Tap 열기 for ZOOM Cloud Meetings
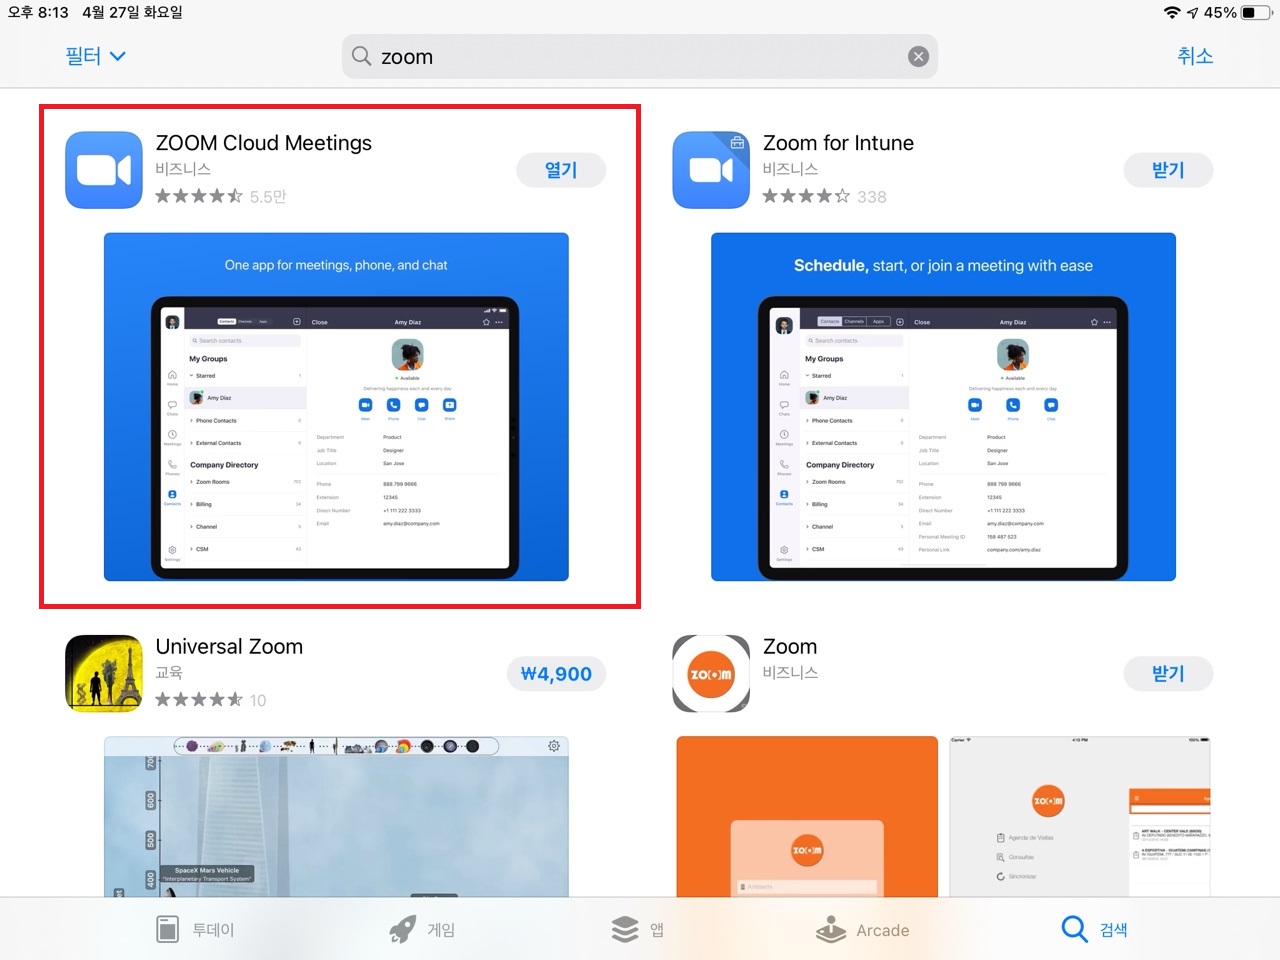1280x960 pixels. click(561, 170)
